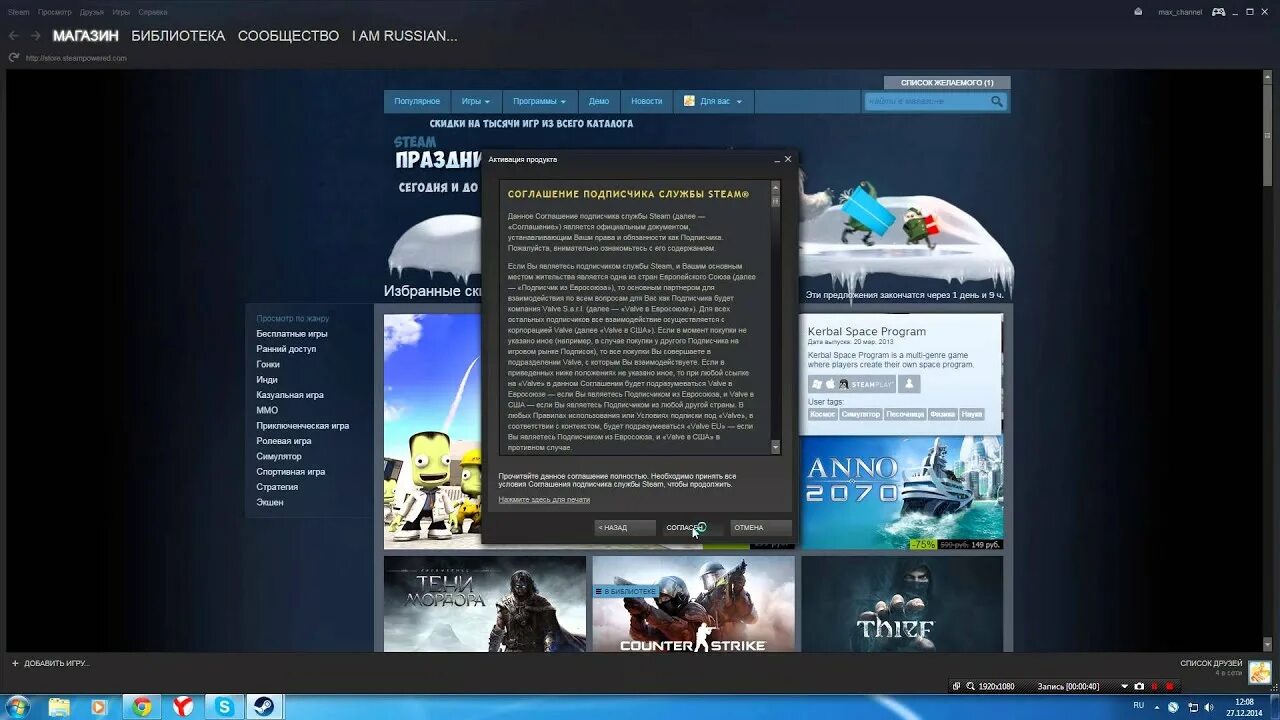Image resolution: width=1280 pixels, height=720 pixels.
Task: Stop the recording with red stop icon
Action: coord(1168,686)
